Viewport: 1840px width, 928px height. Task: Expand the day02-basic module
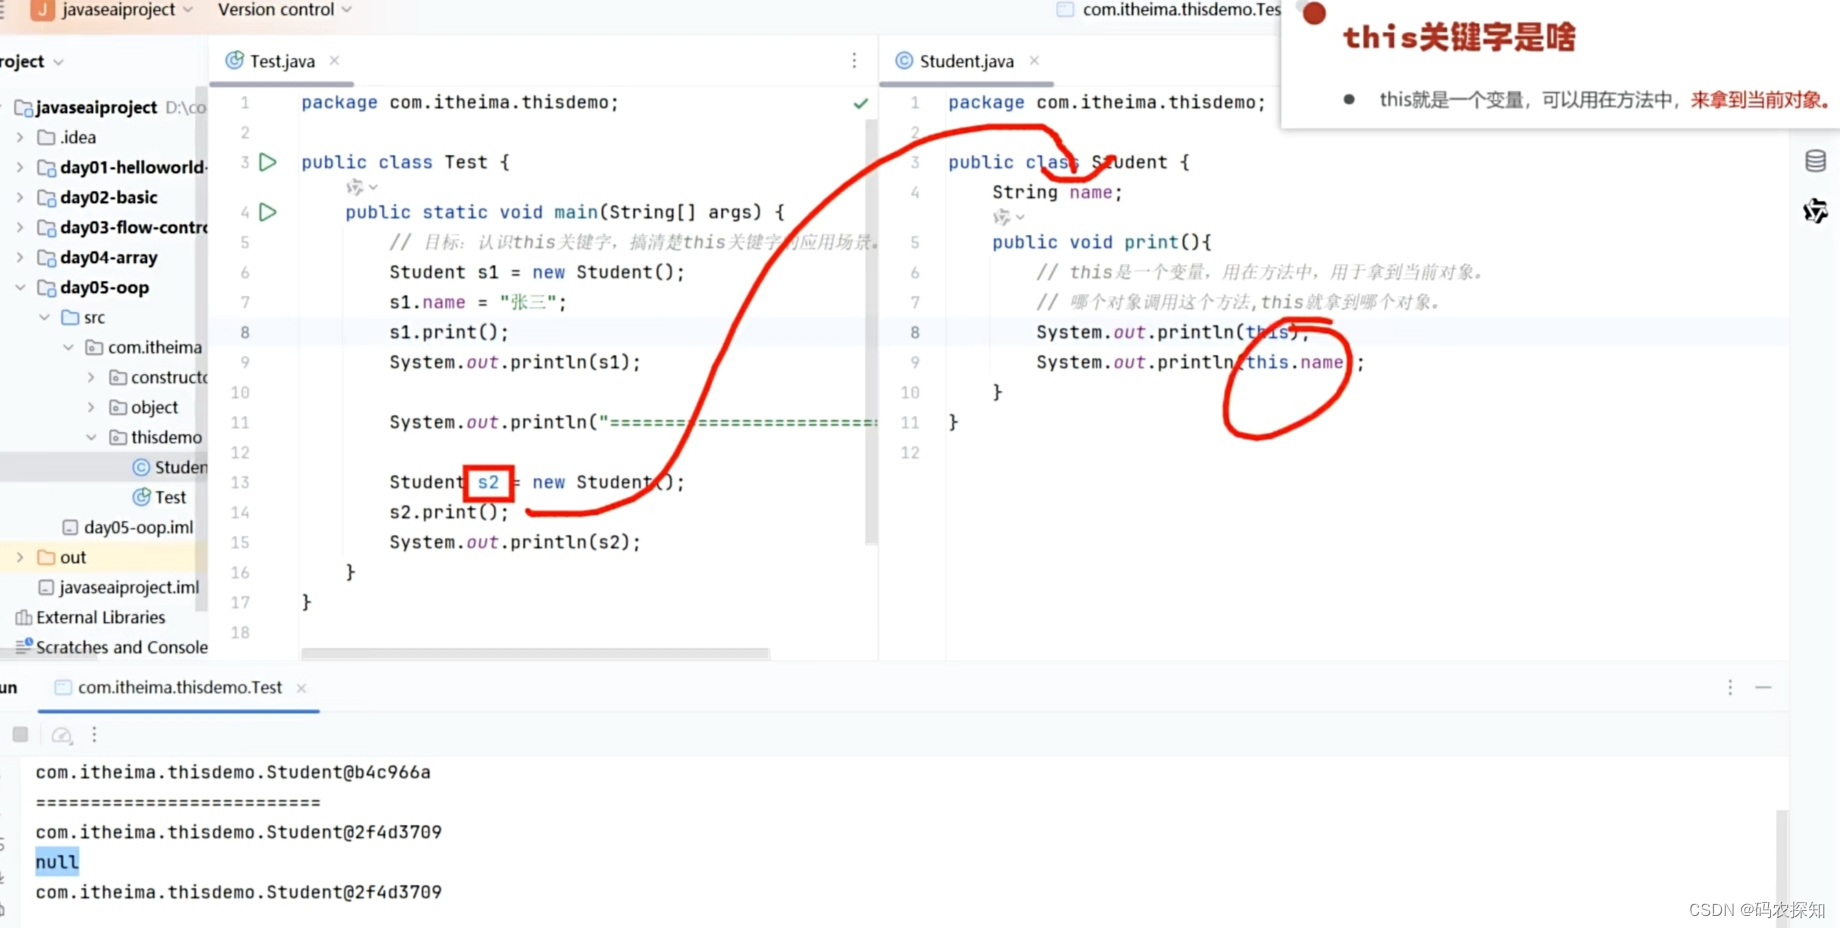coord(20,197)
